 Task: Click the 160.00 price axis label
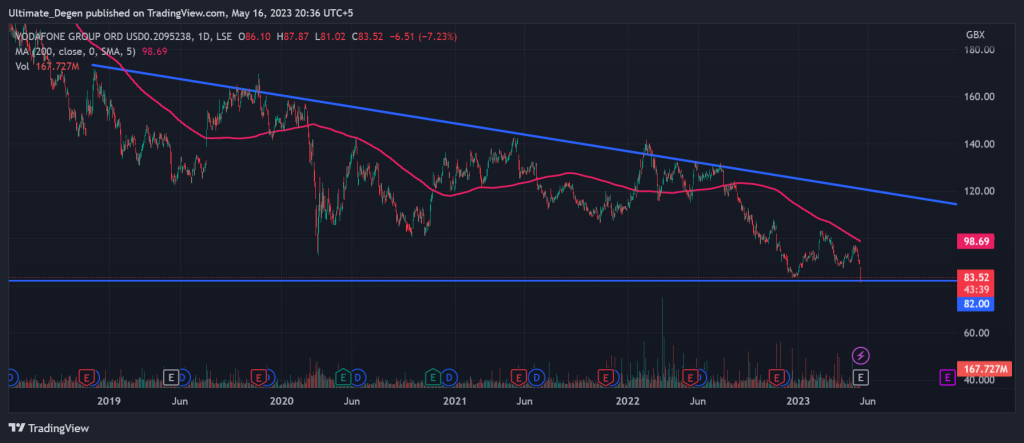[980, 97]
